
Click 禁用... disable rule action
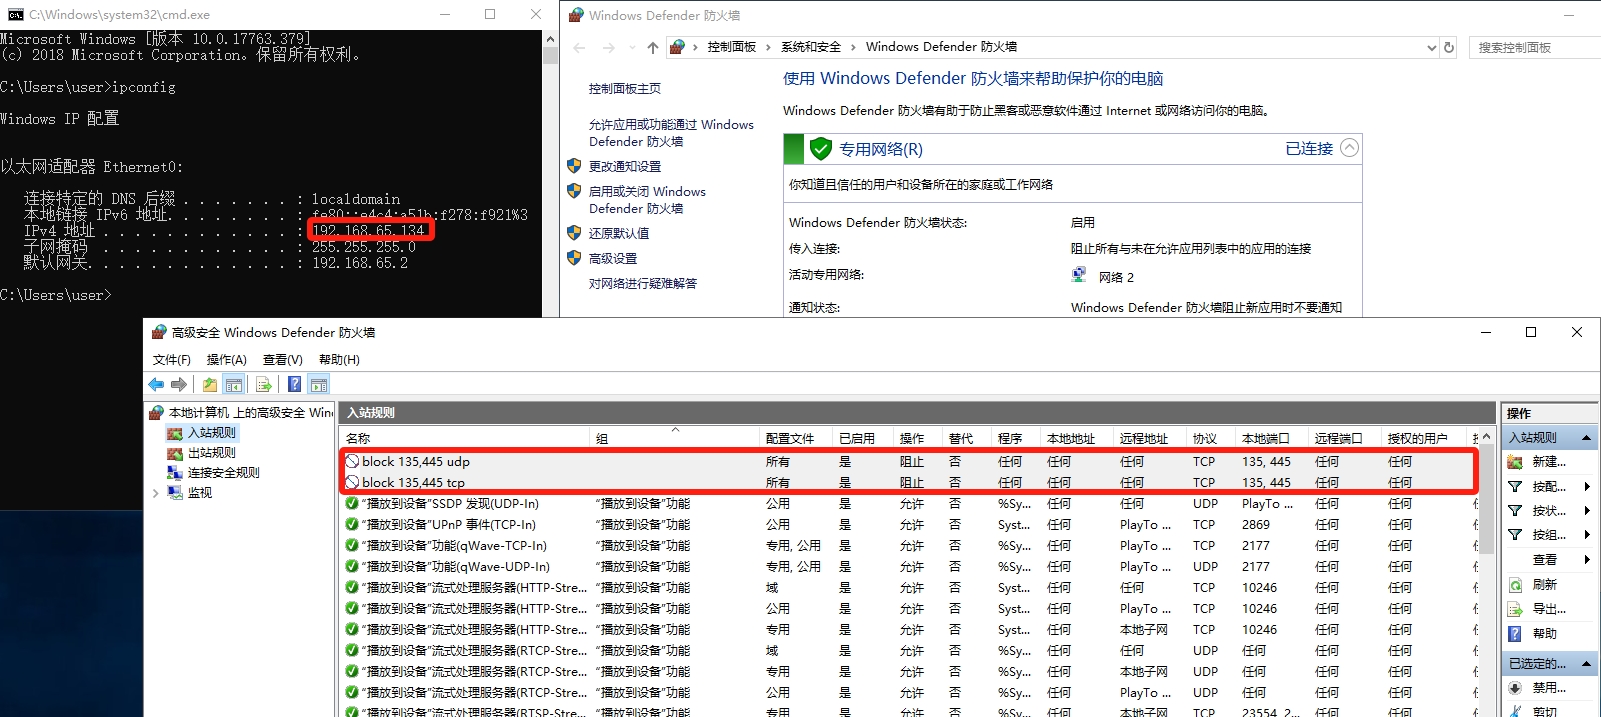1549,688
